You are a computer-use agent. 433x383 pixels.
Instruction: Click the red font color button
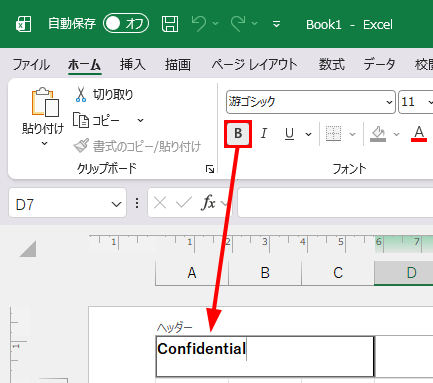(x=419, y=134)
